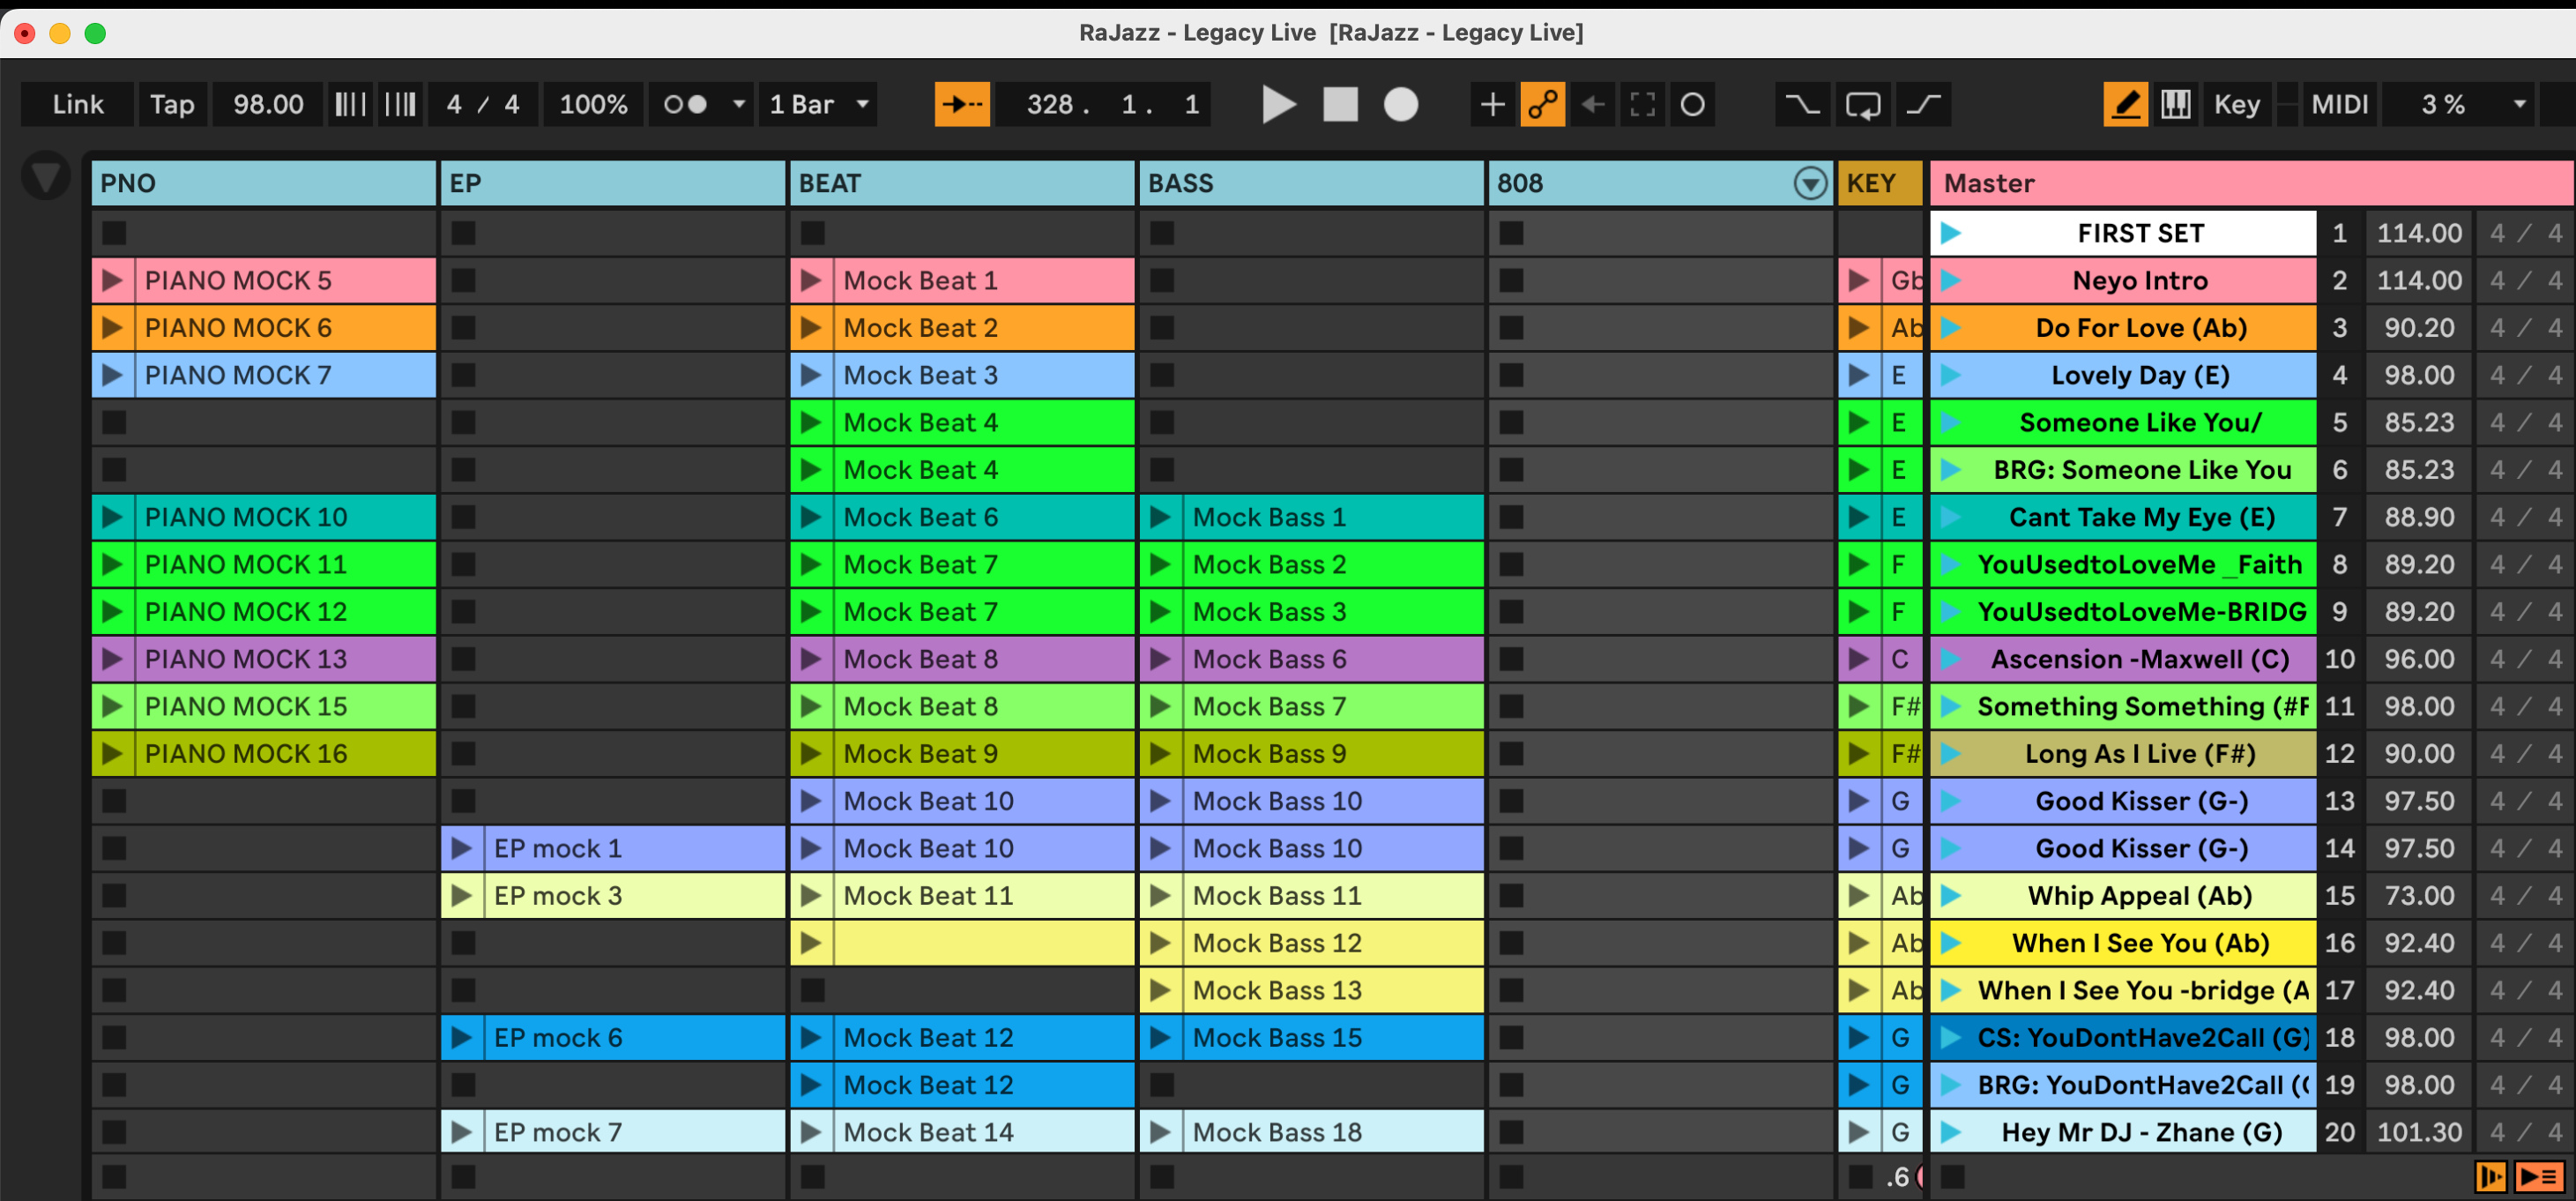Open MIDI Map Mode
The width and height of the screenshot is (2576, 1201).
(2339, 105)
